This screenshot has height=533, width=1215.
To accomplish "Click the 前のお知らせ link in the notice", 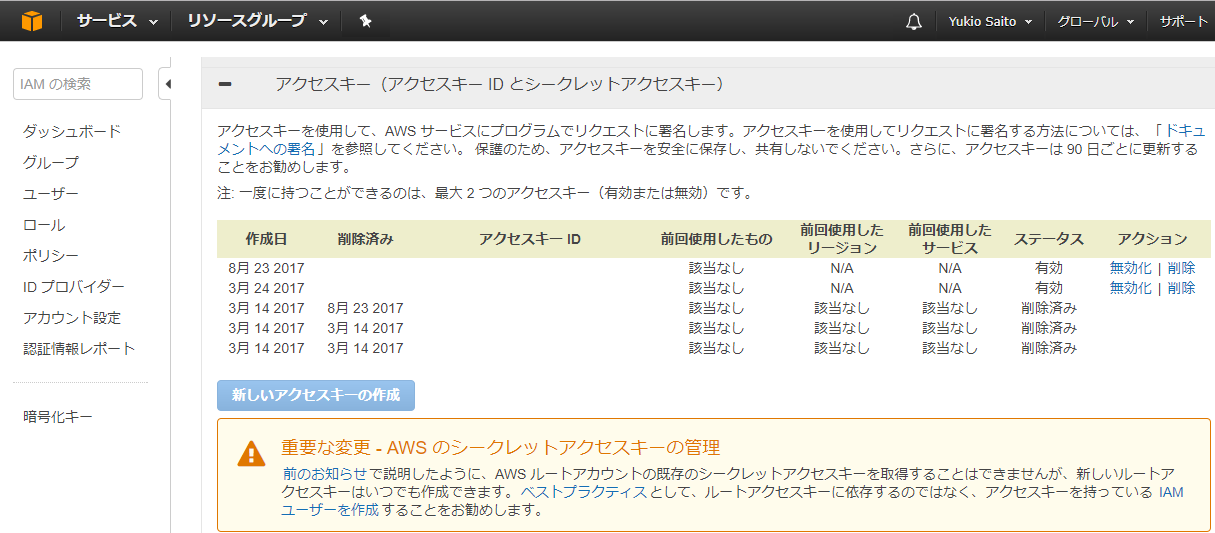I will click(x=326, y=473).
